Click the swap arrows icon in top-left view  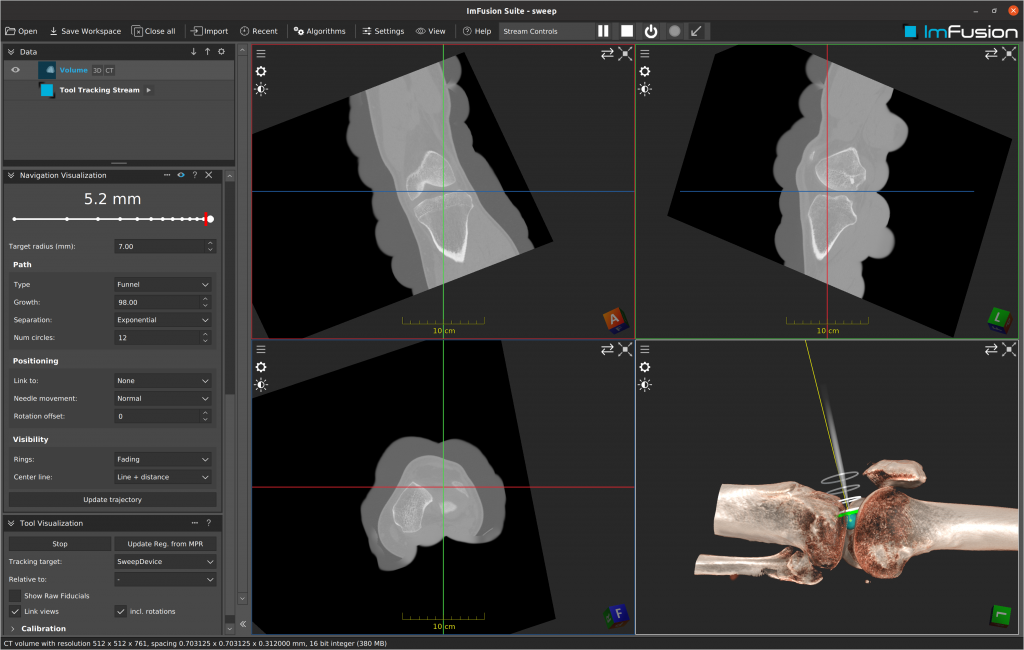coord(607,54)
